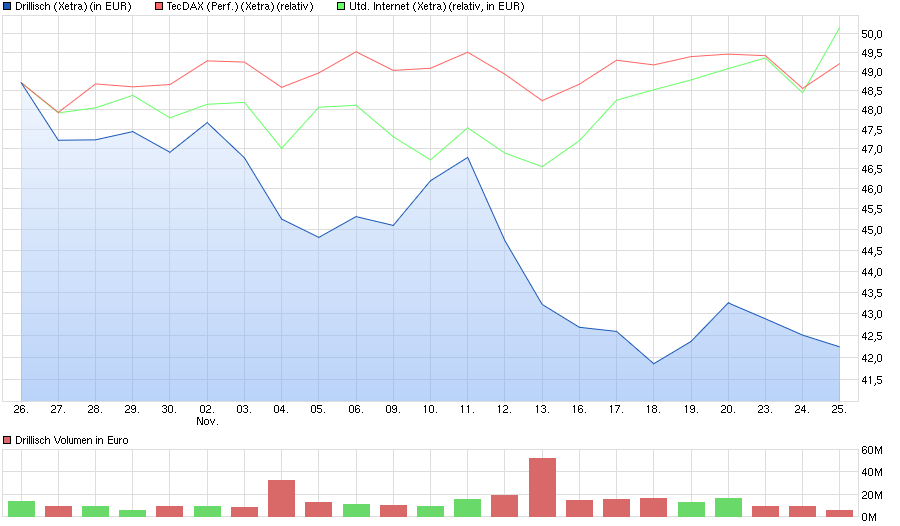
Task: Click the x-axis date label '13.'
Action: (x=542, y=409)
